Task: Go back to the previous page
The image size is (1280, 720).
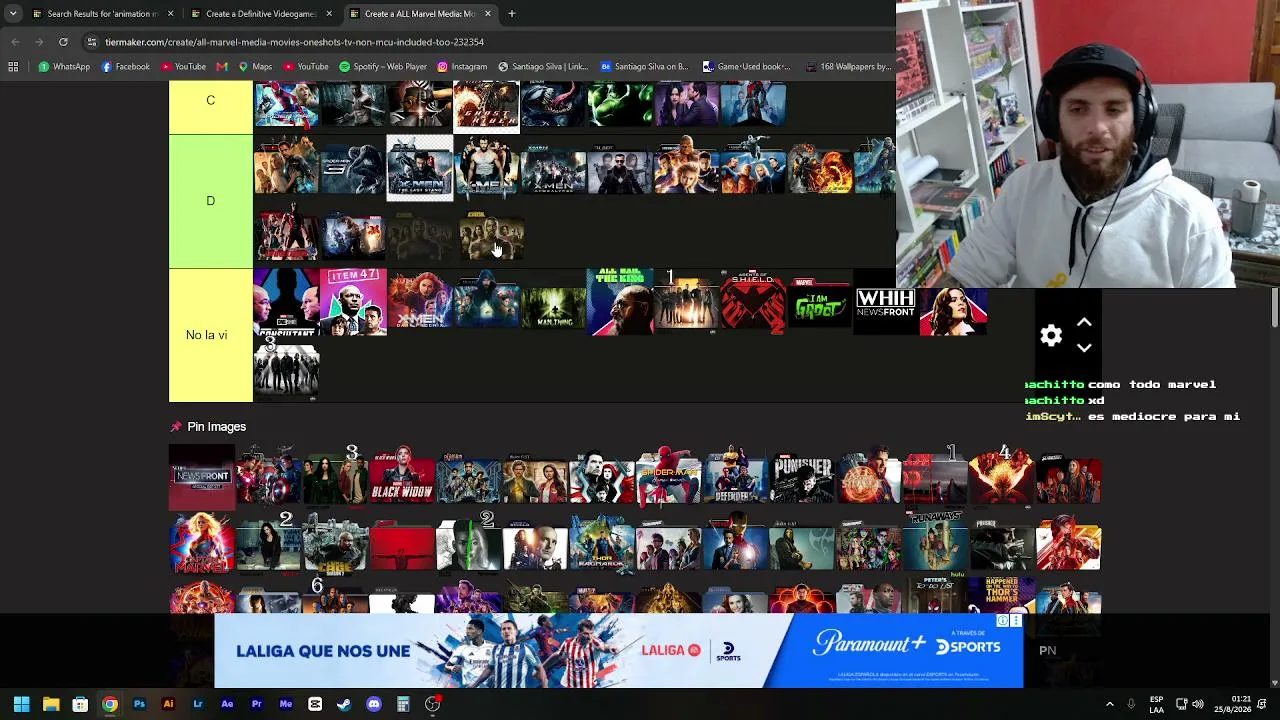Action: [15, 42]
